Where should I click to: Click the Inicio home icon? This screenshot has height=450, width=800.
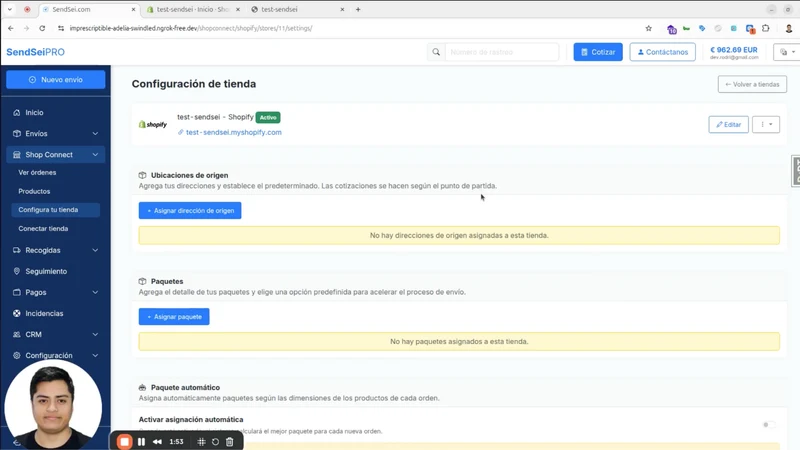(17, 112)
